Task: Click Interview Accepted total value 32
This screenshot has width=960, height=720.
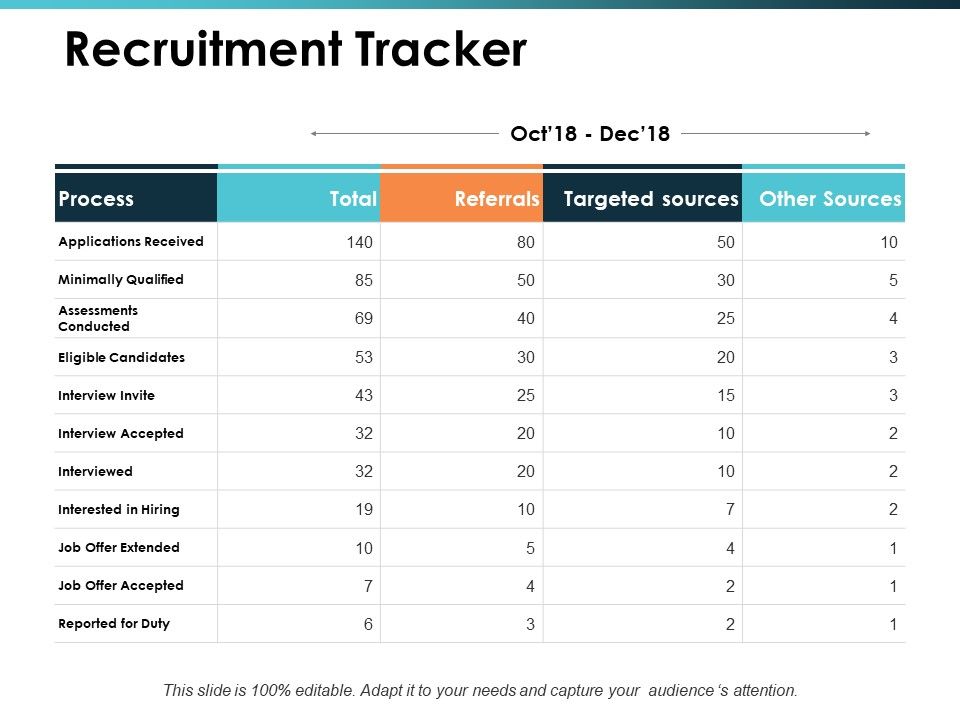Action: 364,433
